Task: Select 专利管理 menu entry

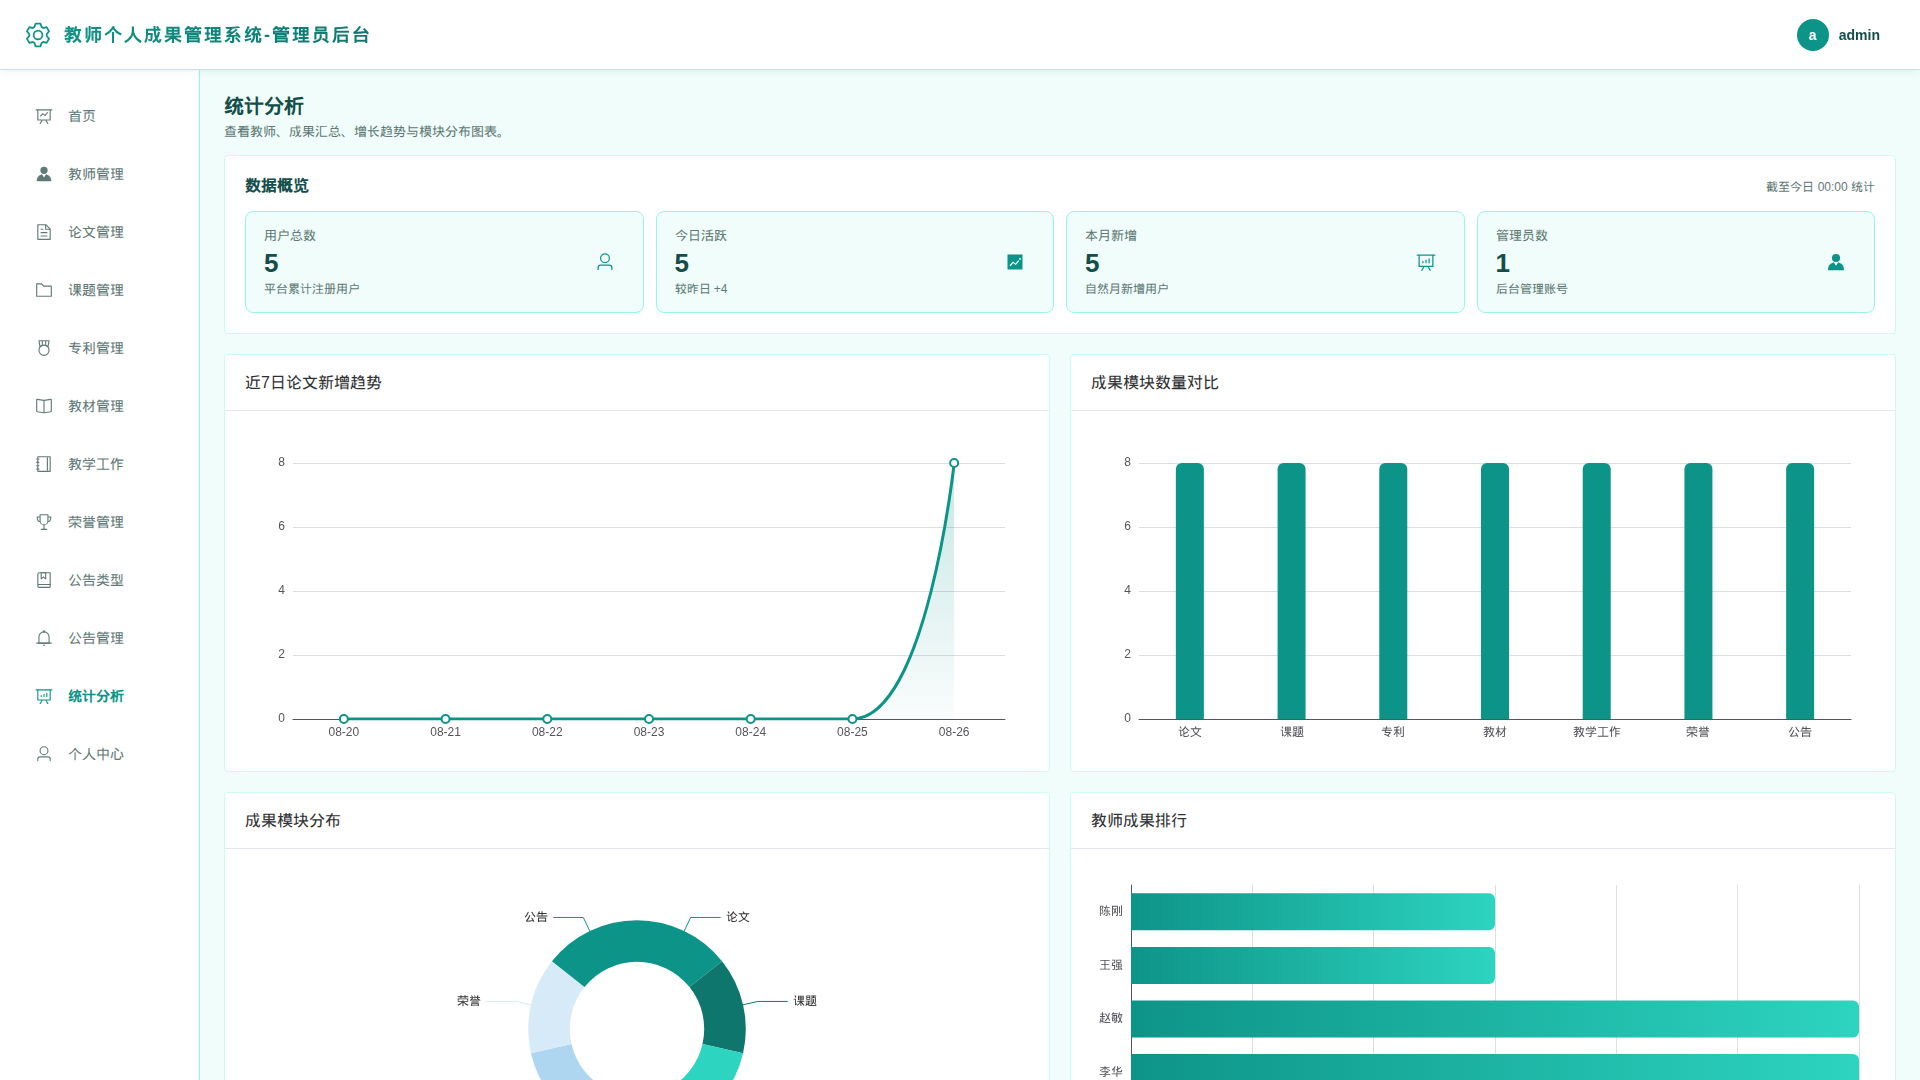Action: point(100,348)
